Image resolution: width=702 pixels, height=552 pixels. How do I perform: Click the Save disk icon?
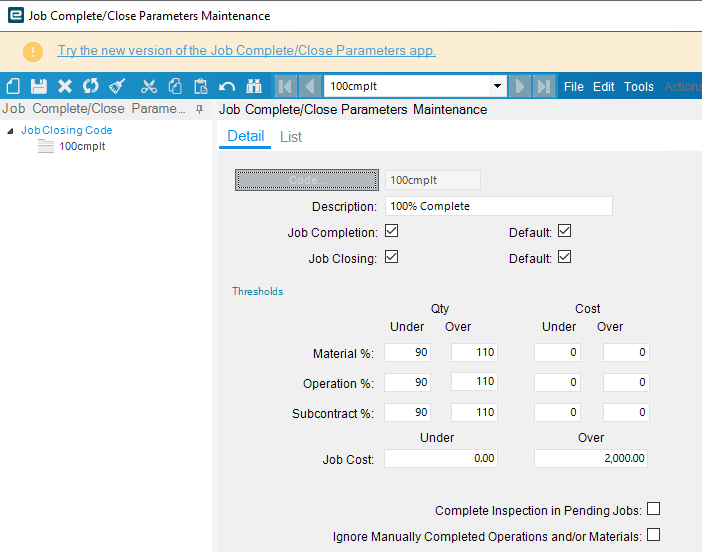tap(39, 86)
